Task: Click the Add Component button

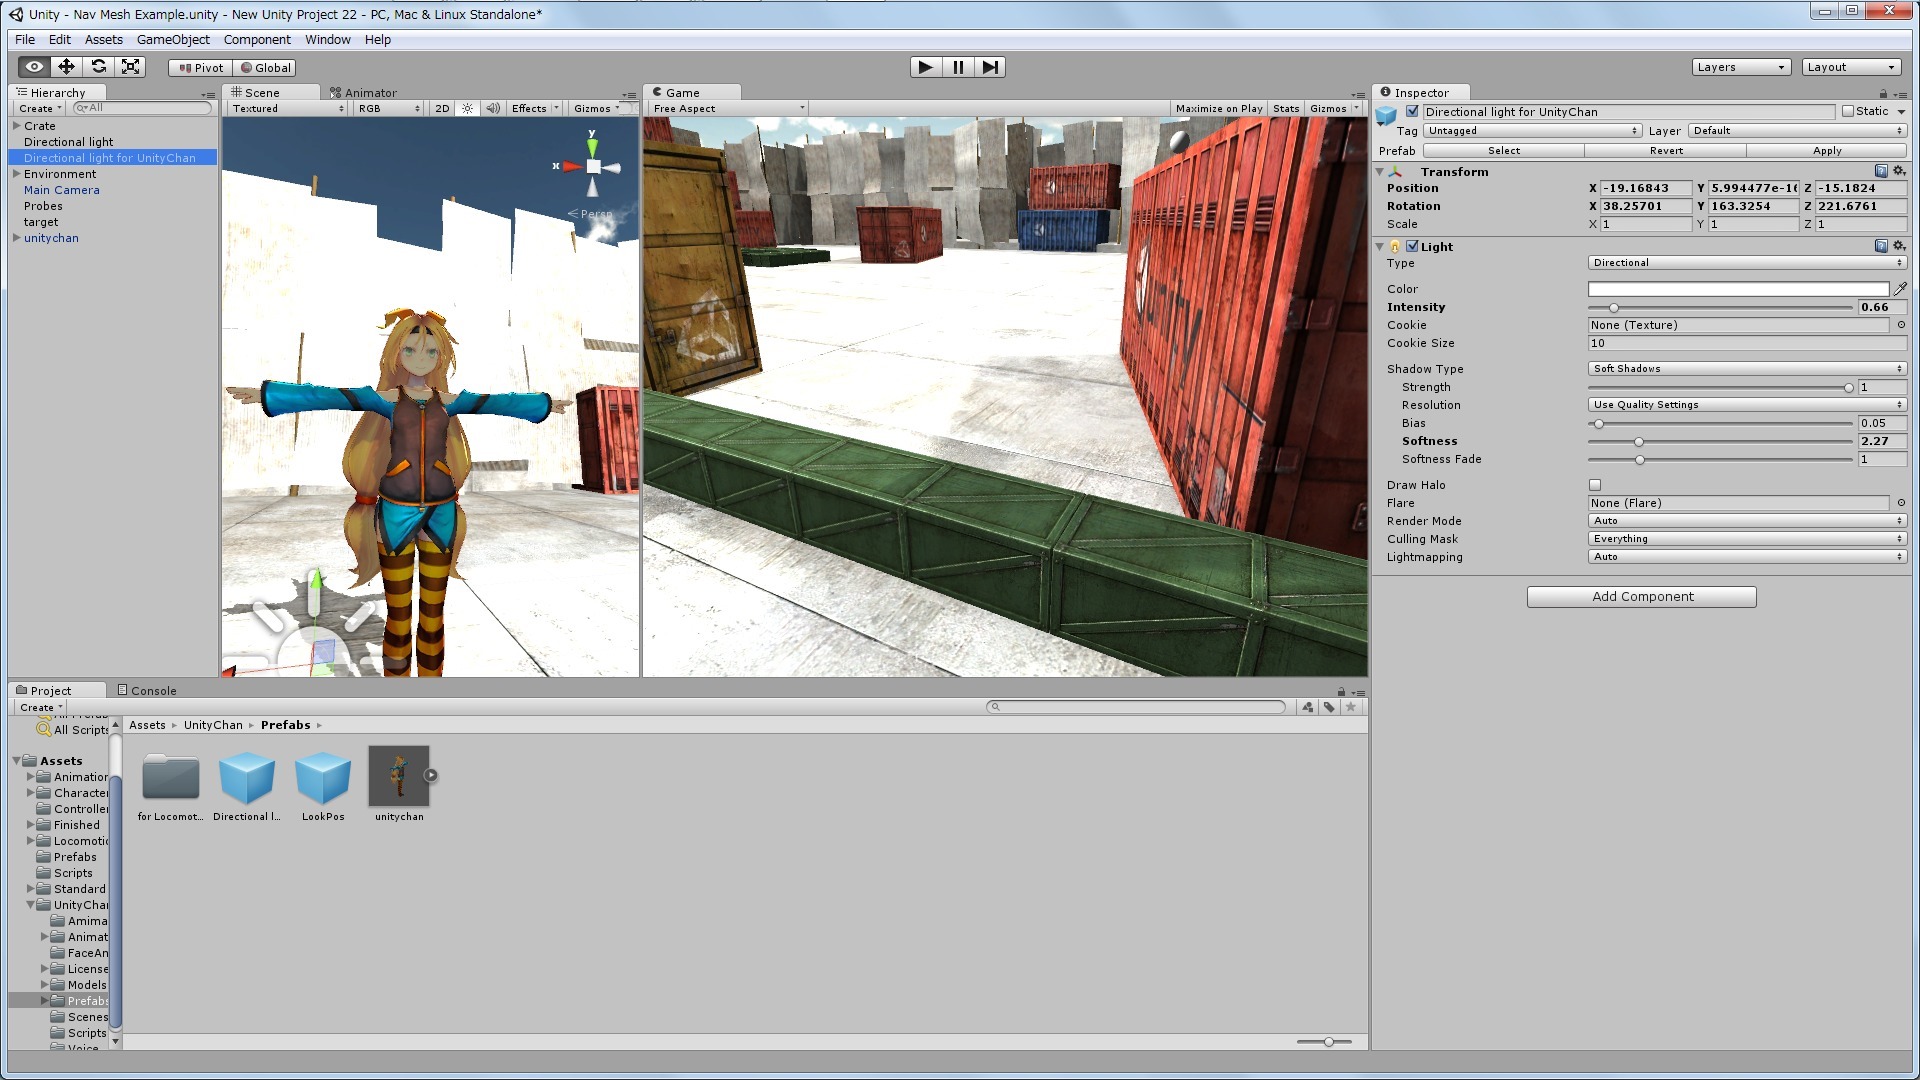Action: (x=1641, y=597)
